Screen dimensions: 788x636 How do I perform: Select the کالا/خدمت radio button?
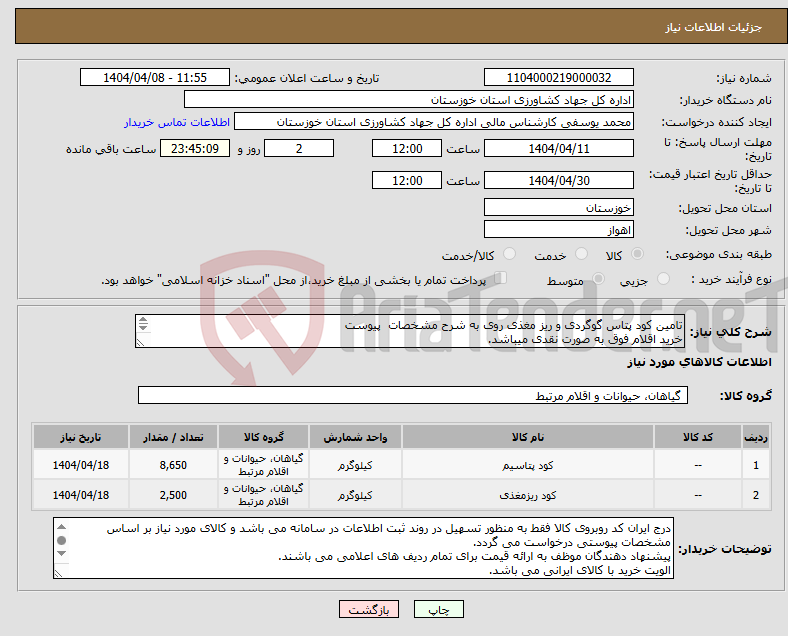pyautogui.click(x=510, y=254)
